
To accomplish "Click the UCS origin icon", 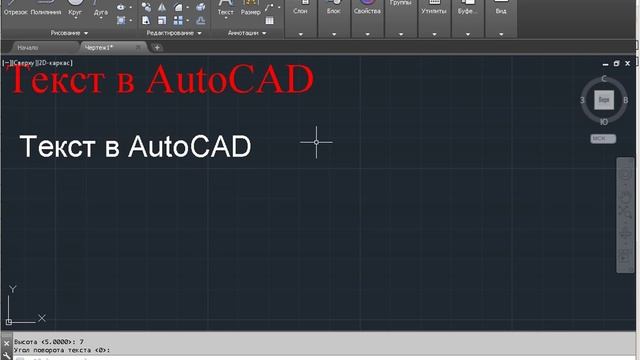I will click(x=9, y=322).
